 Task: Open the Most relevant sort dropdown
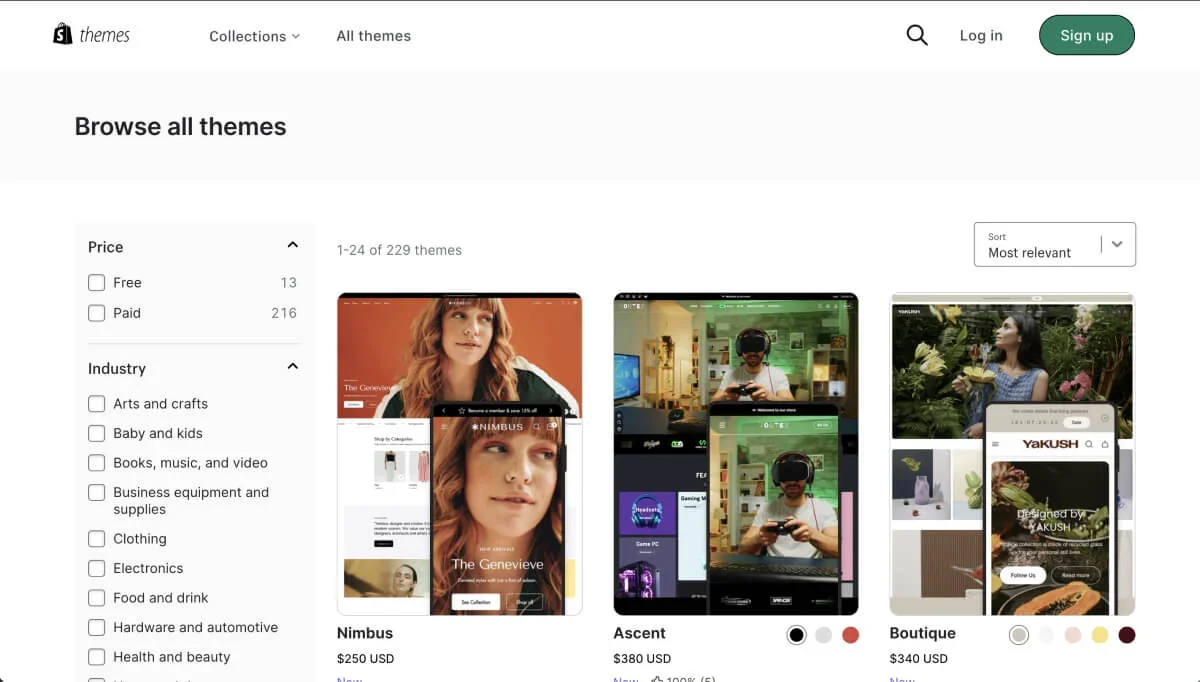pyautogui.click(x=1054, y=244)
